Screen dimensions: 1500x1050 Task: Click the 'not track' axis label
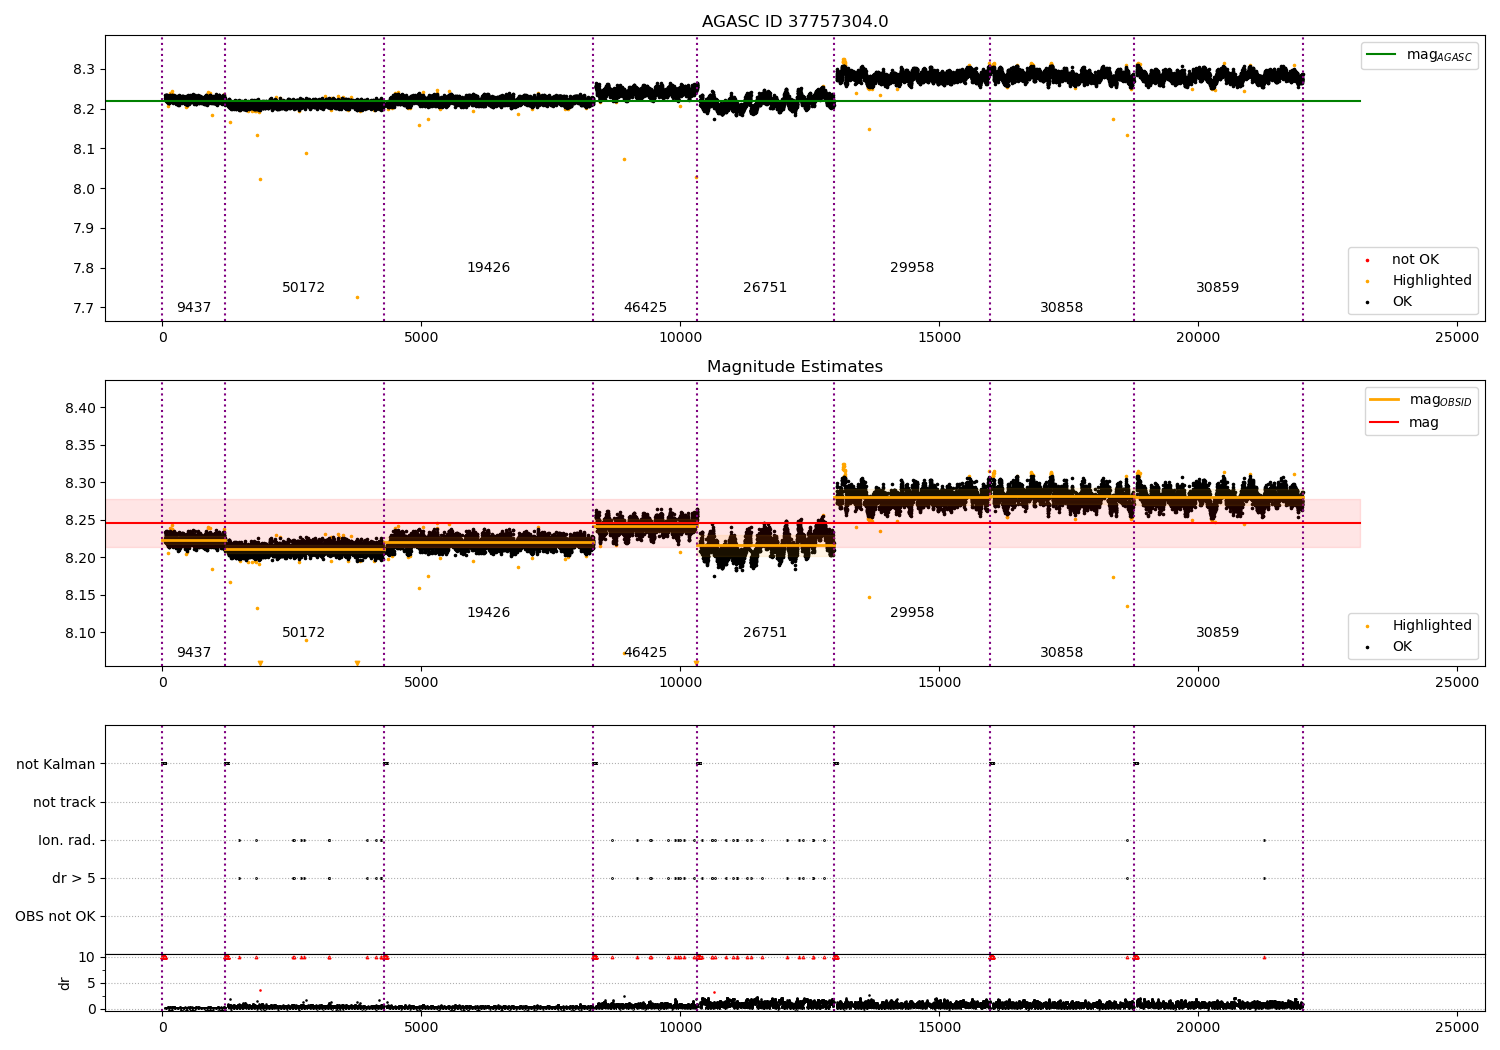(64, 802)
